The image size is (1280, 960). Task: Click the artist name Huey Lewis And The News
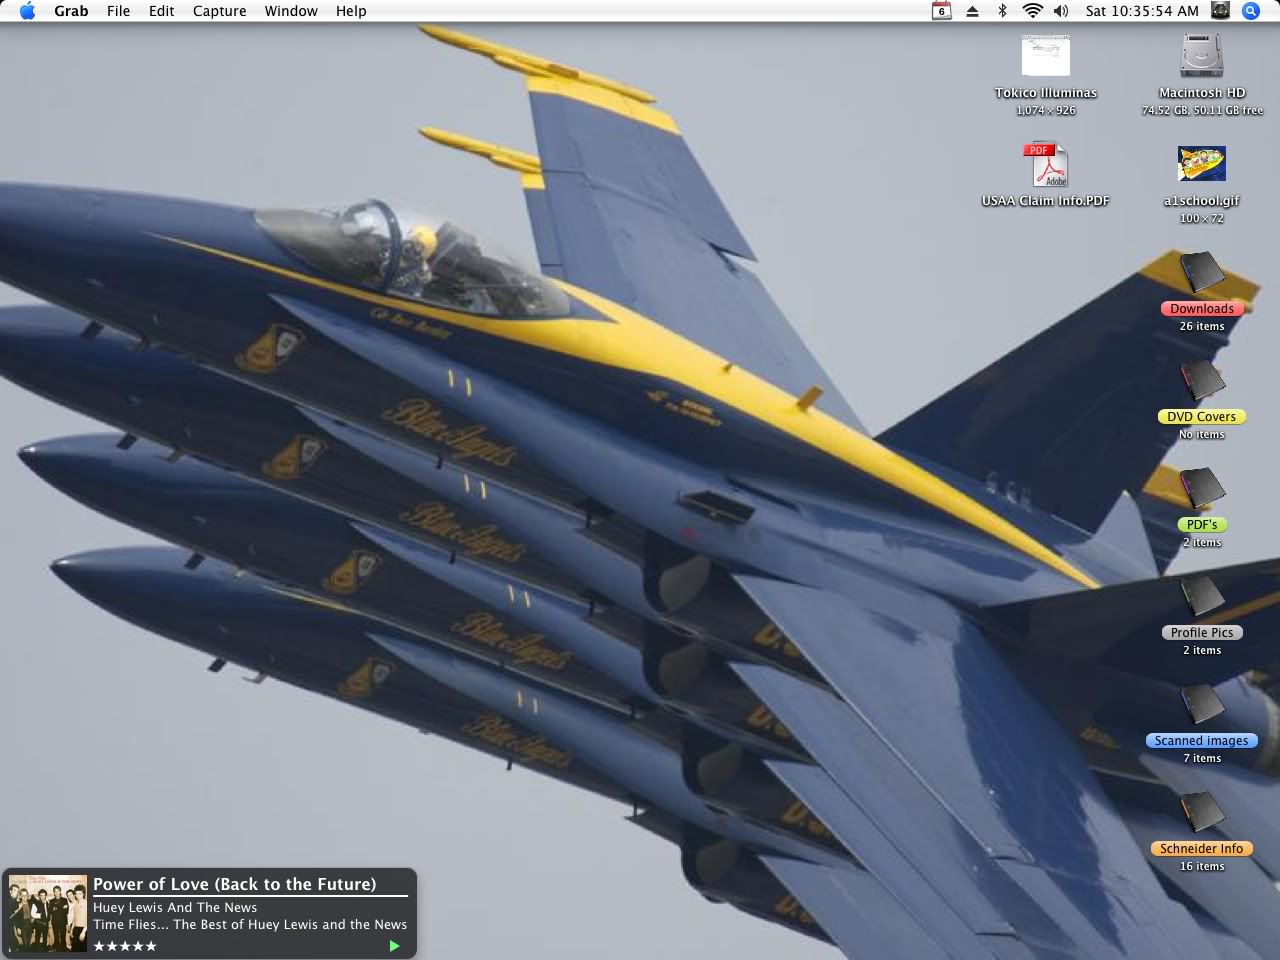click(175, 908)
